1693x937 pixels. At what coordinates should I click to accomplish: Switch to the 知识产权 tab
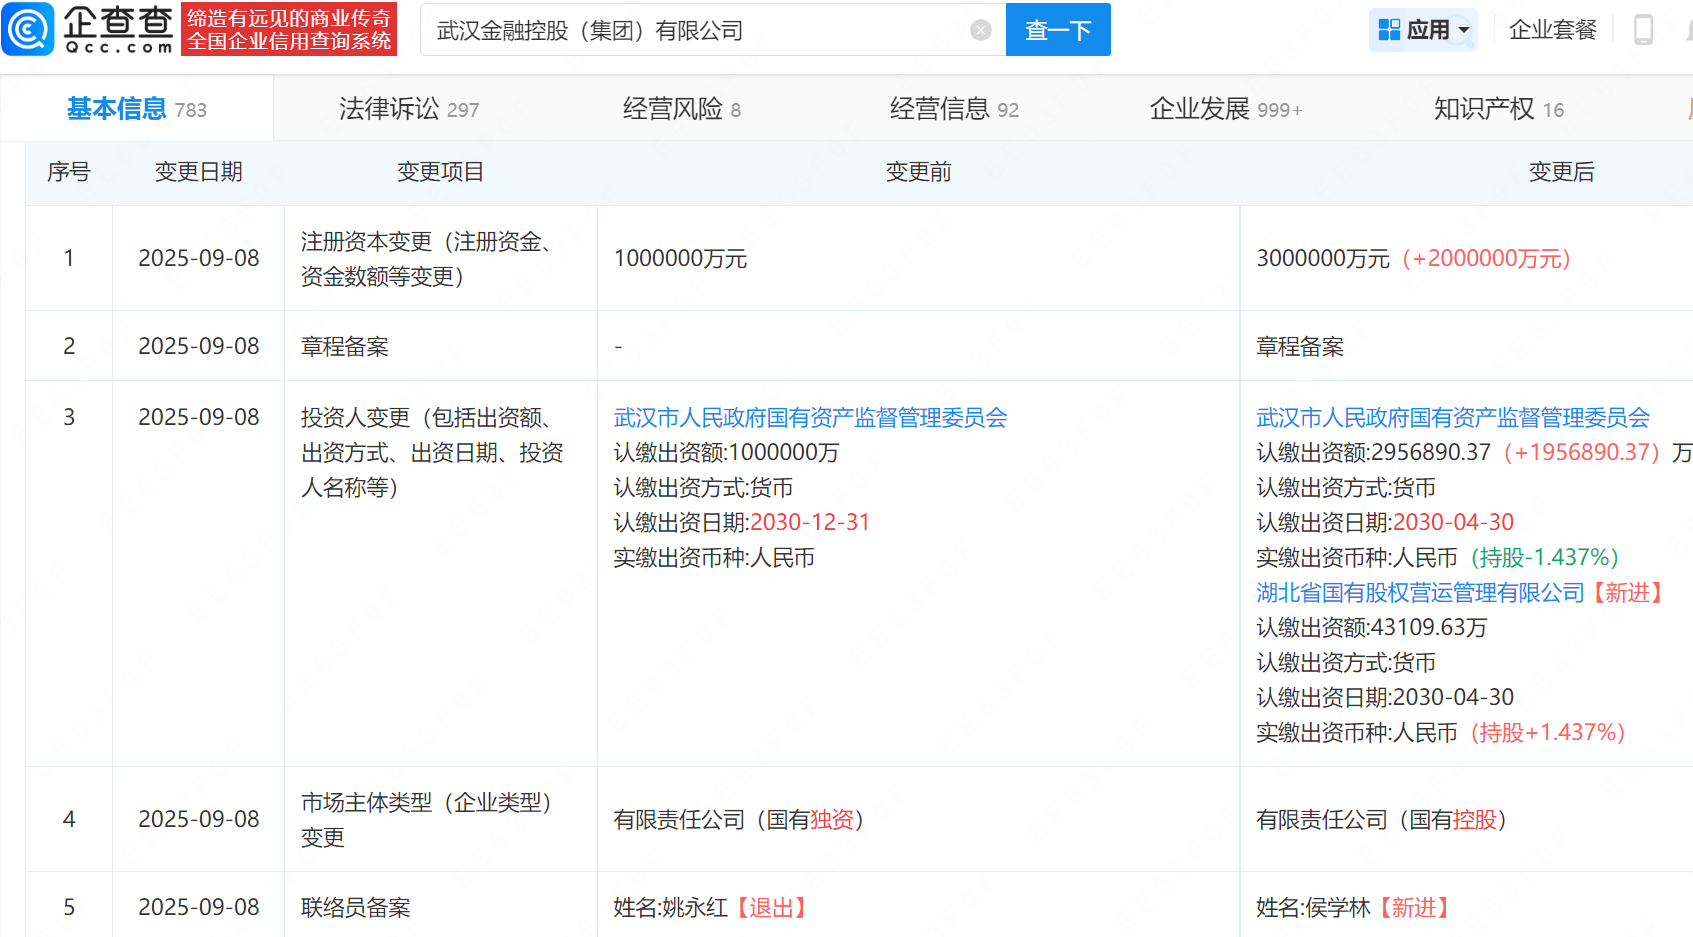pos(1499,109)
